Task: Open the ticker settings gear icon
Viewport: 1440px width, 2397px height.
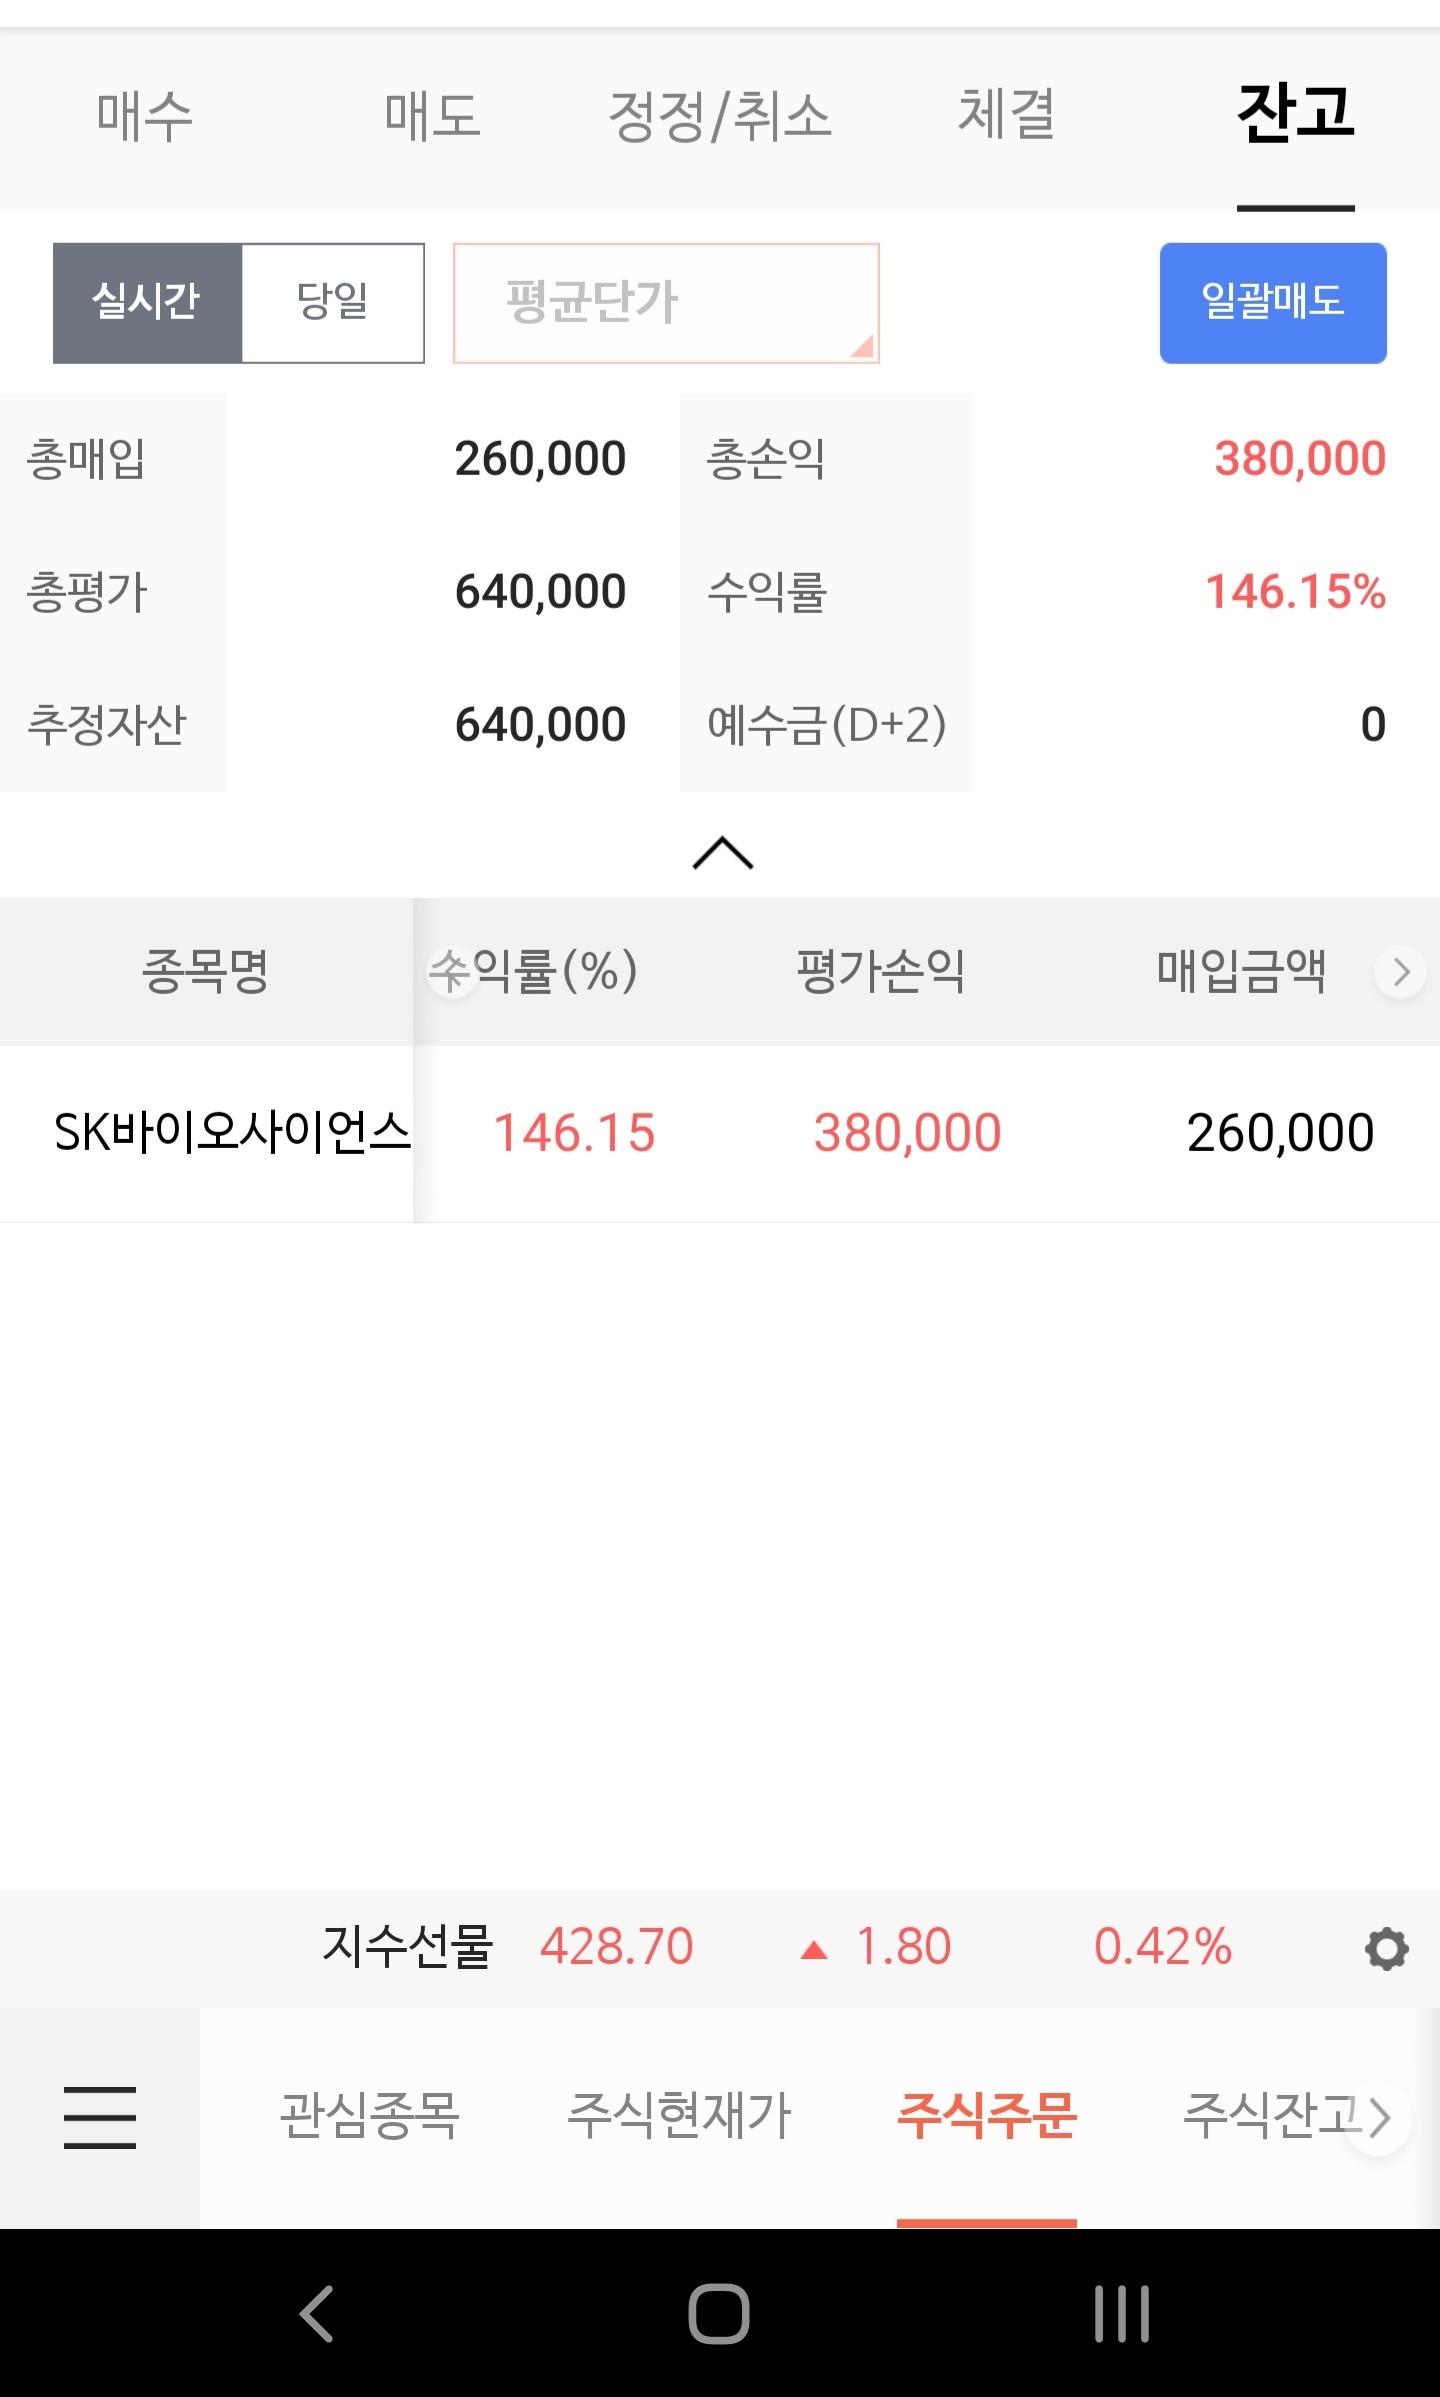Action: (x=1386, y=1948)
